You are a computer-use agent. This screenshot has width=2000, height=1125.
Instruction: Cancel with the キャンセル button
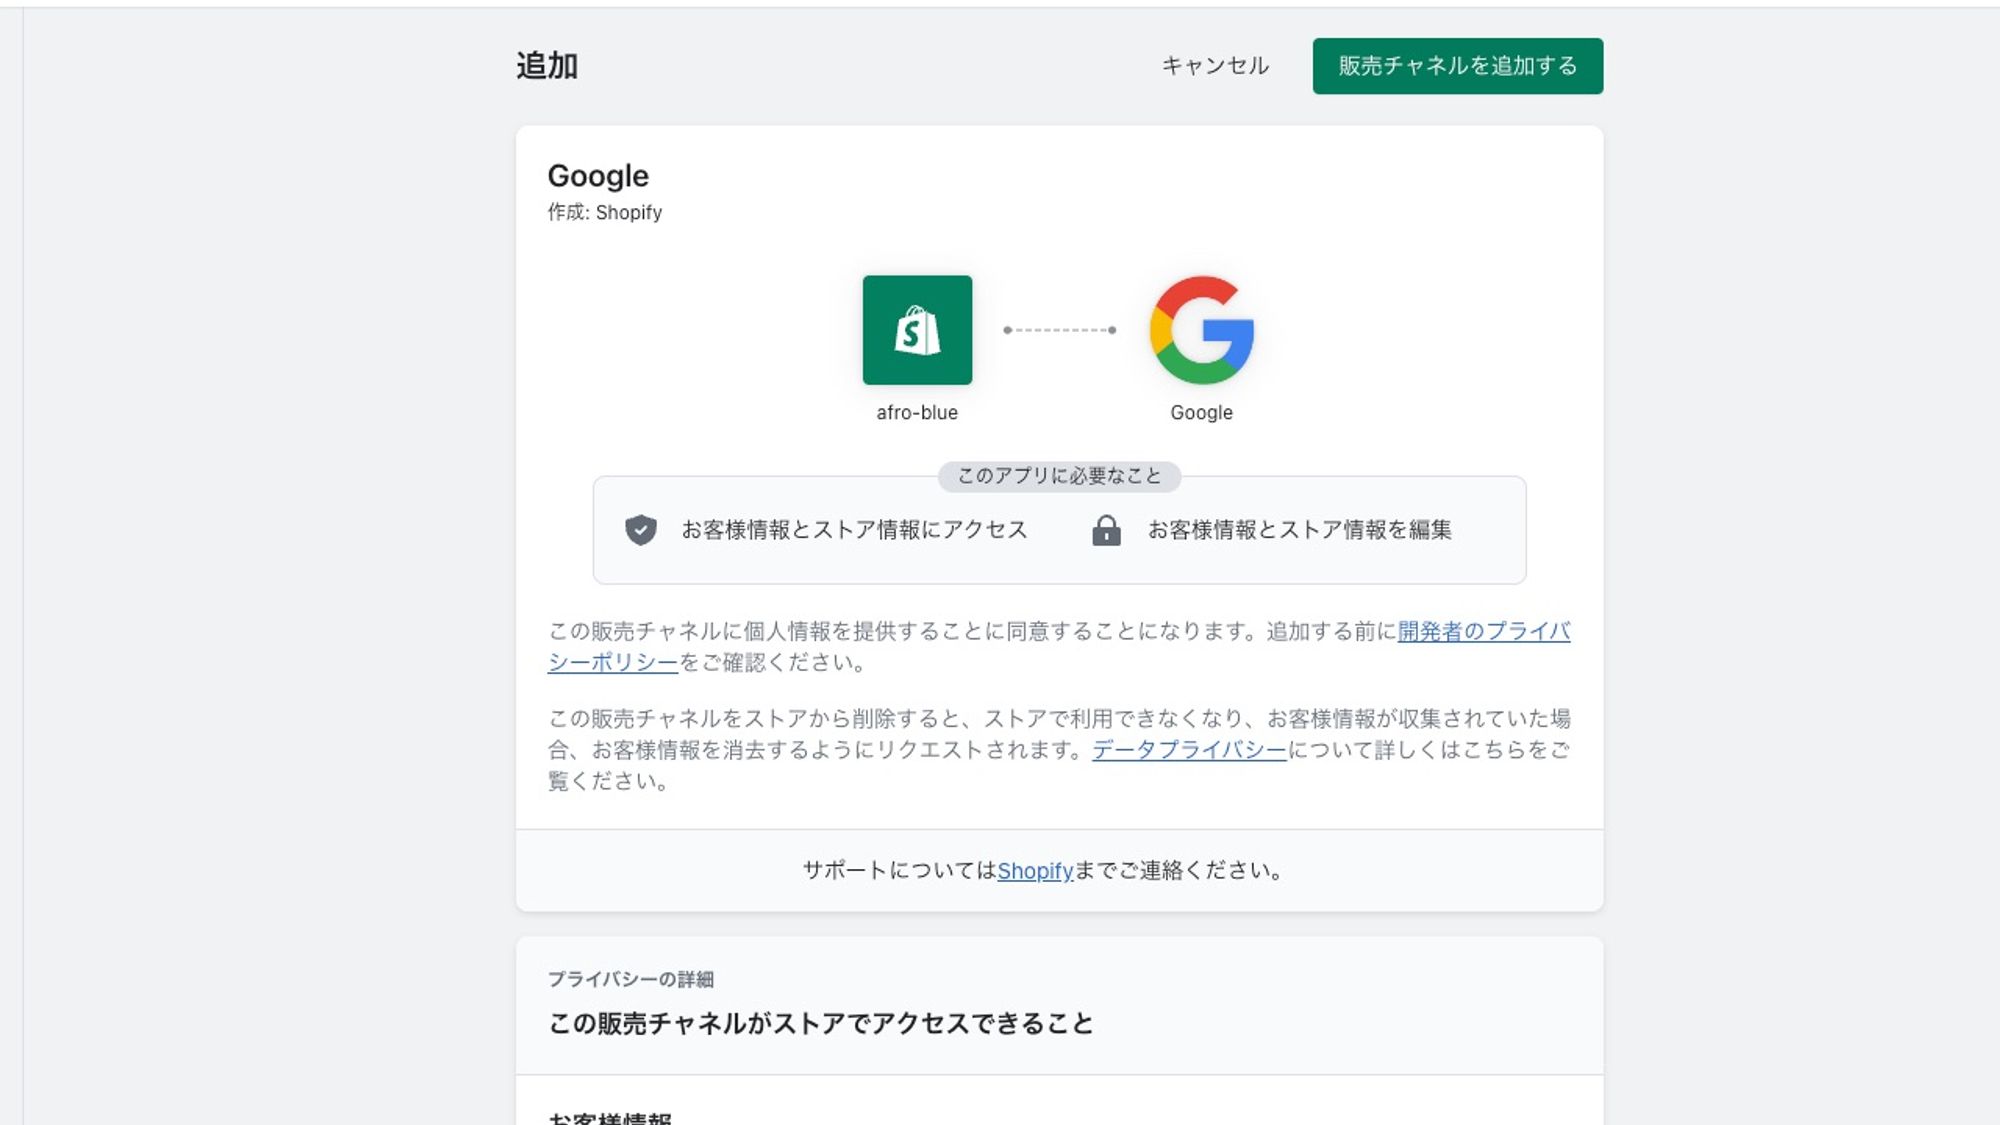(x=1215, y=66)
